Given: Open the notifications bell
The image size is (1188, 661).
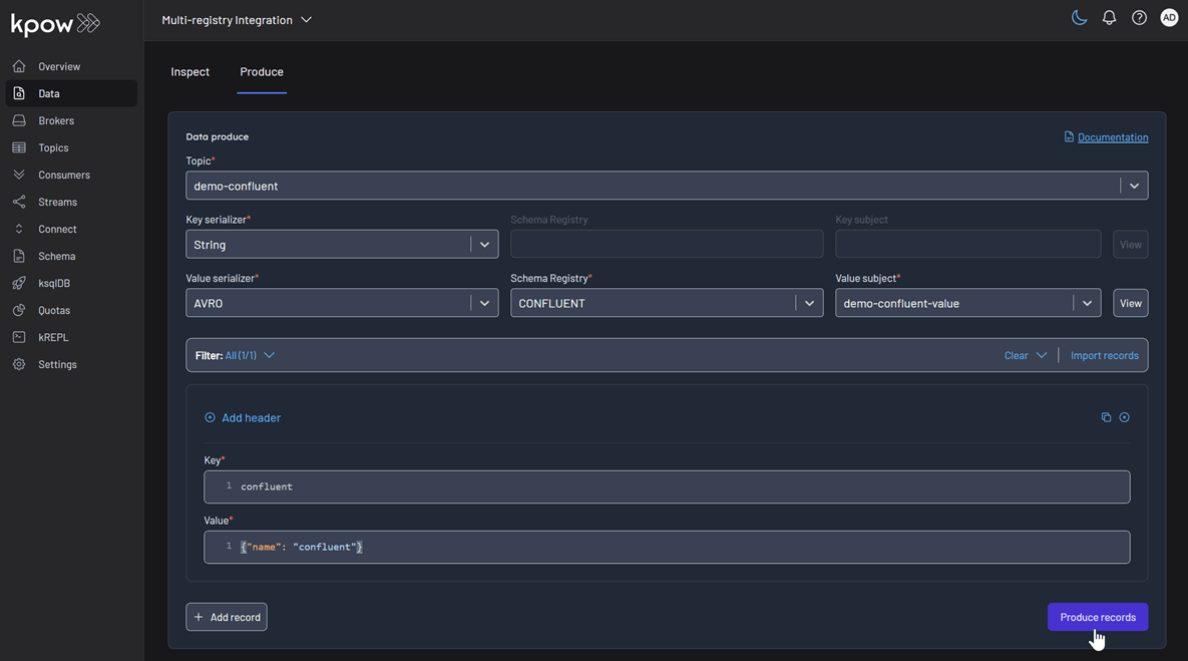Looking at the screenshot, I should tap(1109, 17).
